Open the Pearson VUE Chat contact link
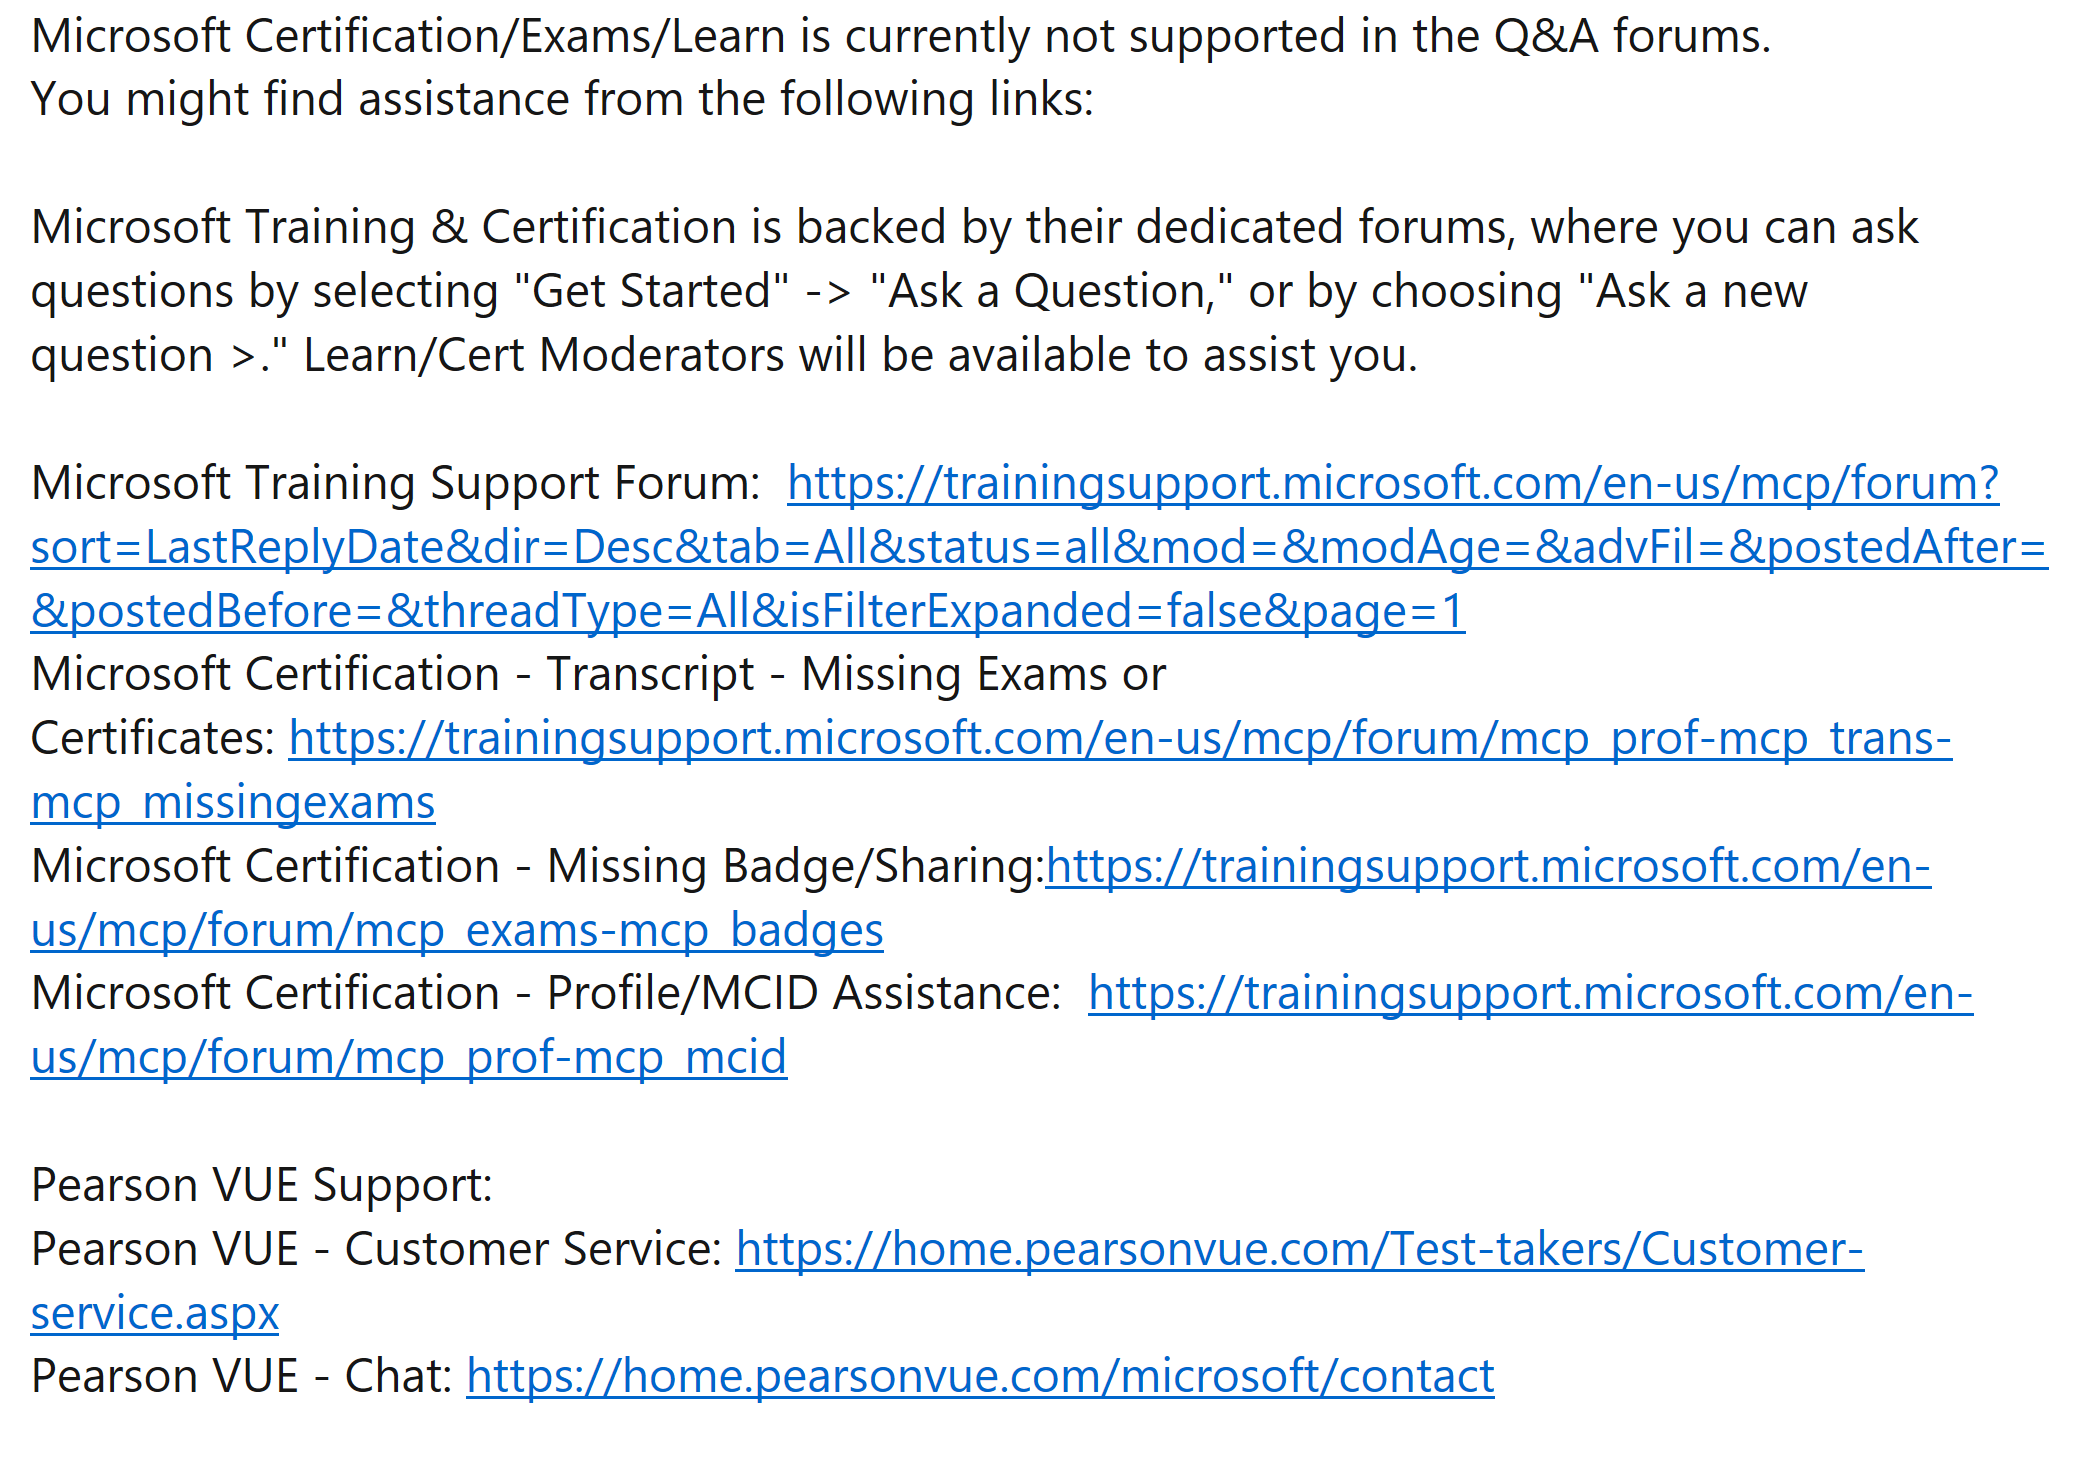The height and width of the screenshot is (1469, 2084). (980, 1377)
